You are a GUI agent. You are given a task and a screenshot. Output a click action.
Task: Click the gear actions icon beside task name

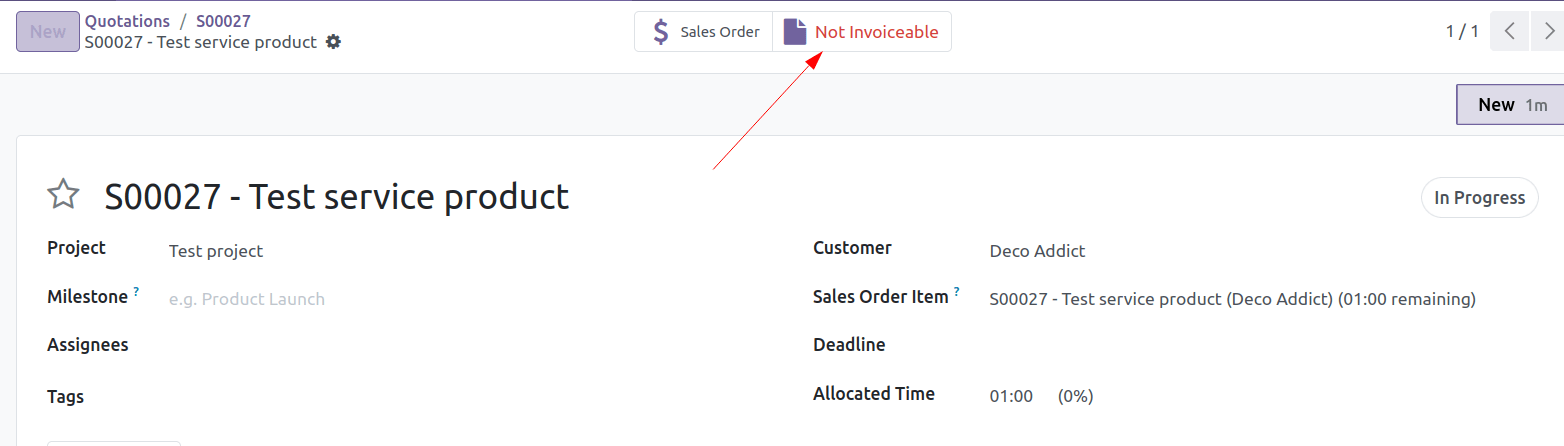coord(334,42)
